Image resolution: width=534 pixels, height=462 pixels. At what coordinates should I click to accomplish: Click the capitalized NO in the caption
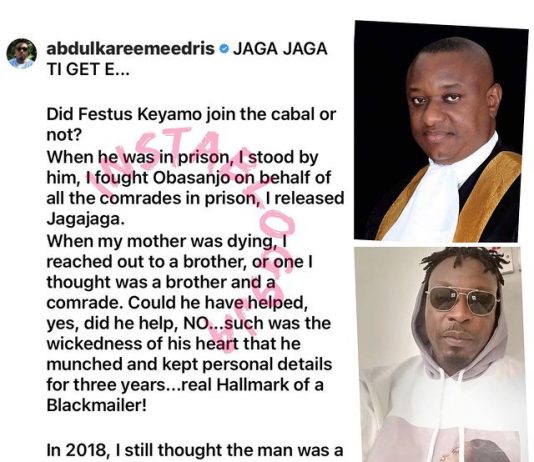pos(195,323)
